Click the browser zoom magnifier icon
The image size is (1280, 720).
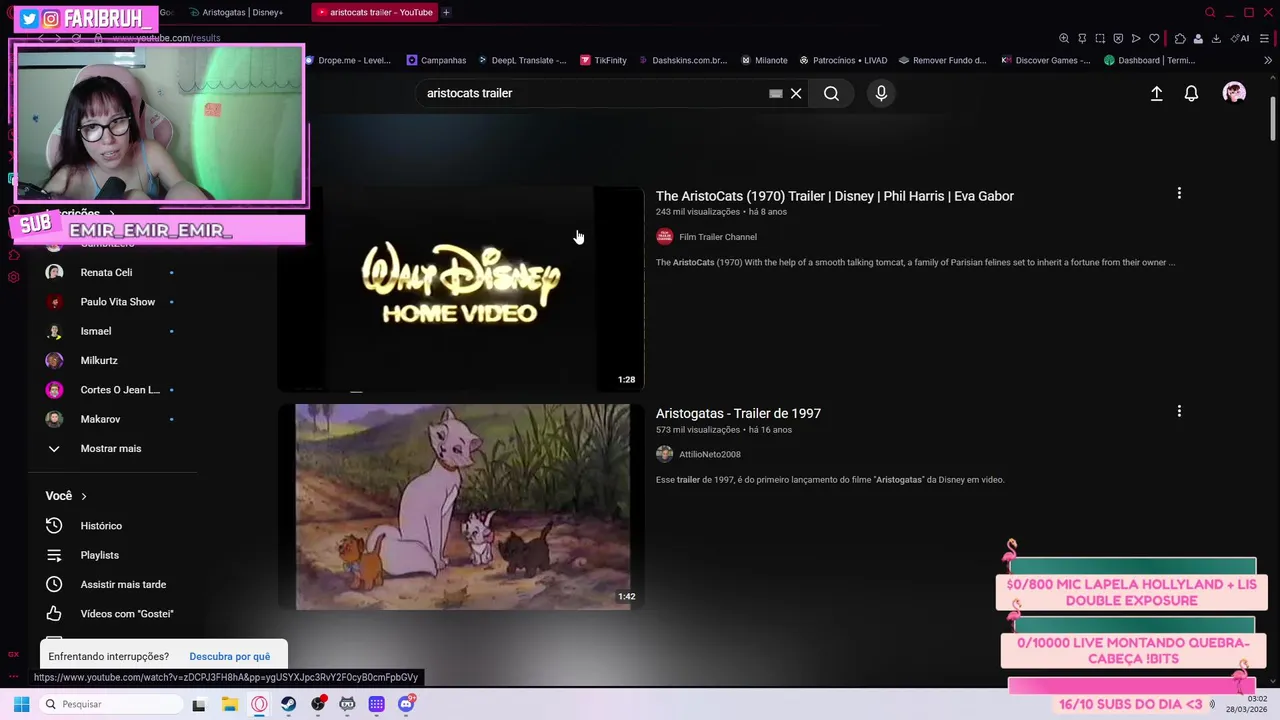[1064, 38]
